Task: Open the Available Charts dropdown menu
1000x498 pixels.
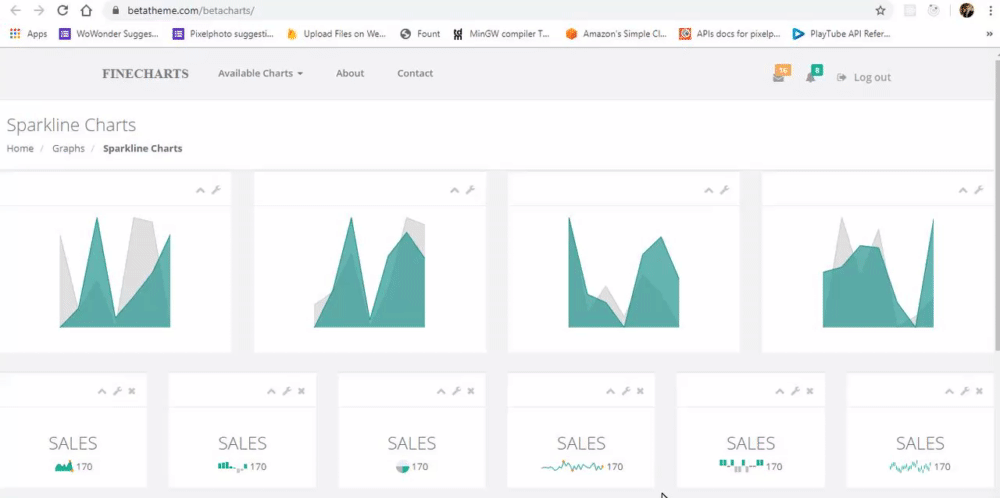Action: coord(260,73)
